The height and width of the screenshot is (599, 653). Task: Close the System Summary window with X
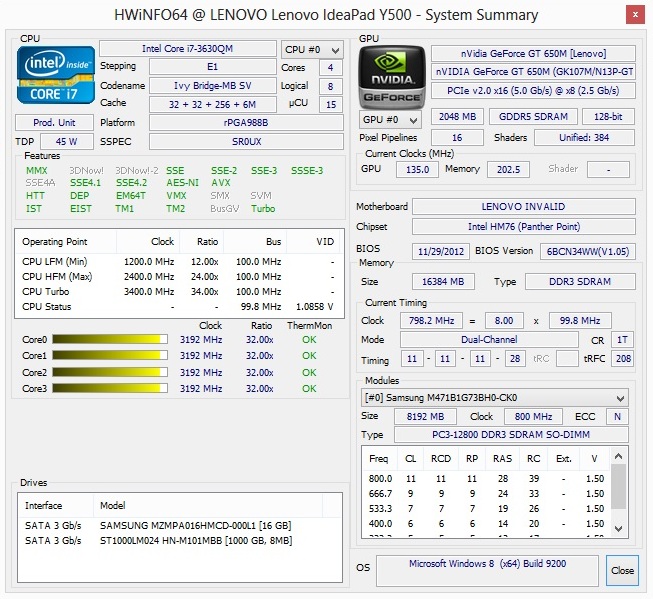pyautogui.click(x=635, y=15)
